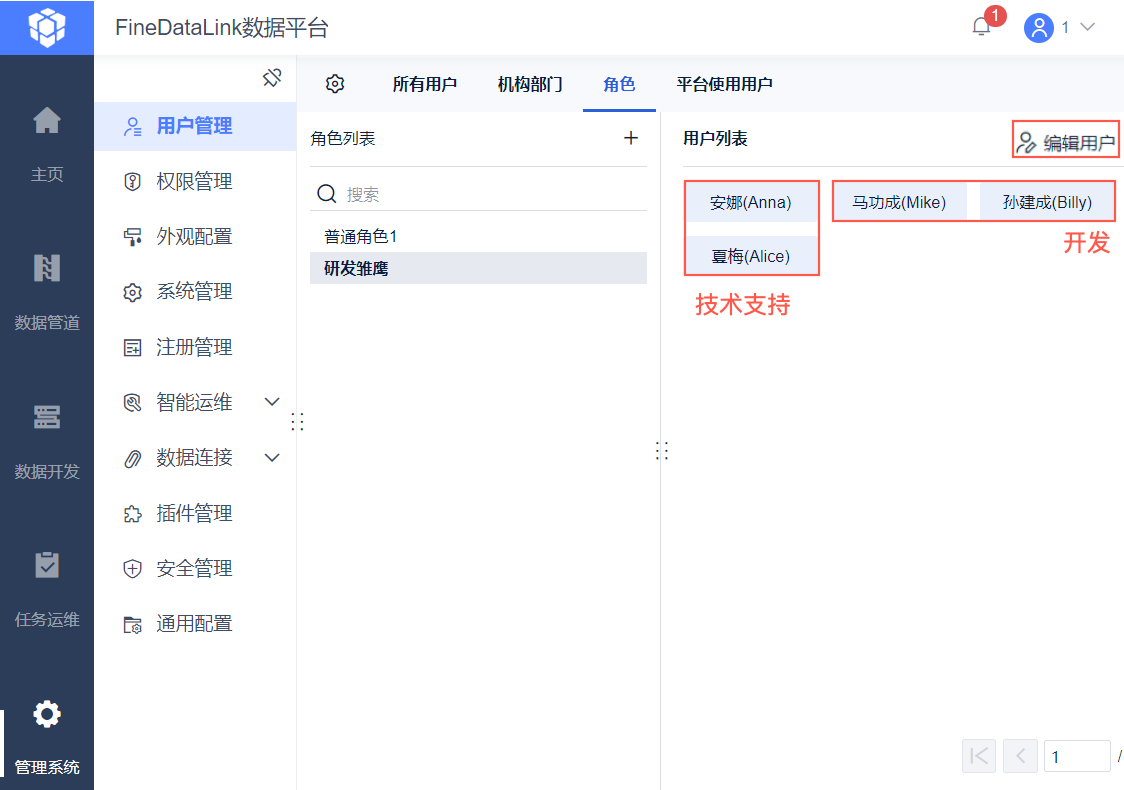Viewport: 1124px width, 790px height.
Task: Click the page number input field
Action: coord(1077,756)
